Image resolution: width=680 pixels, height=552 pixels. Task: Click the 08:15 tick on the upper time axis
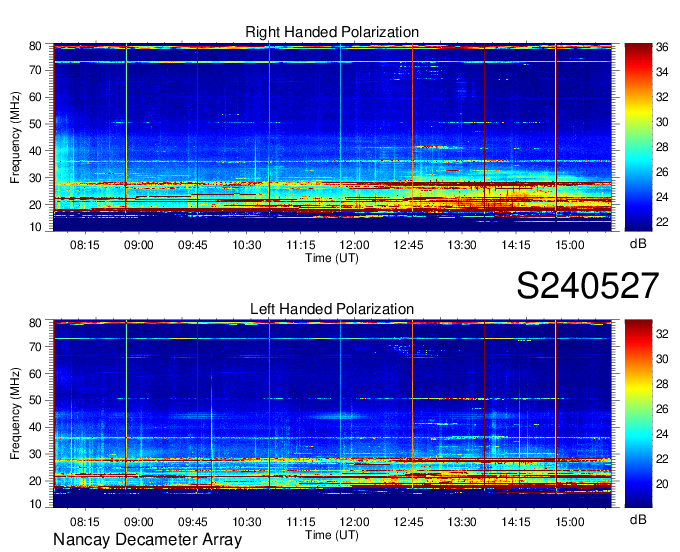85,245
